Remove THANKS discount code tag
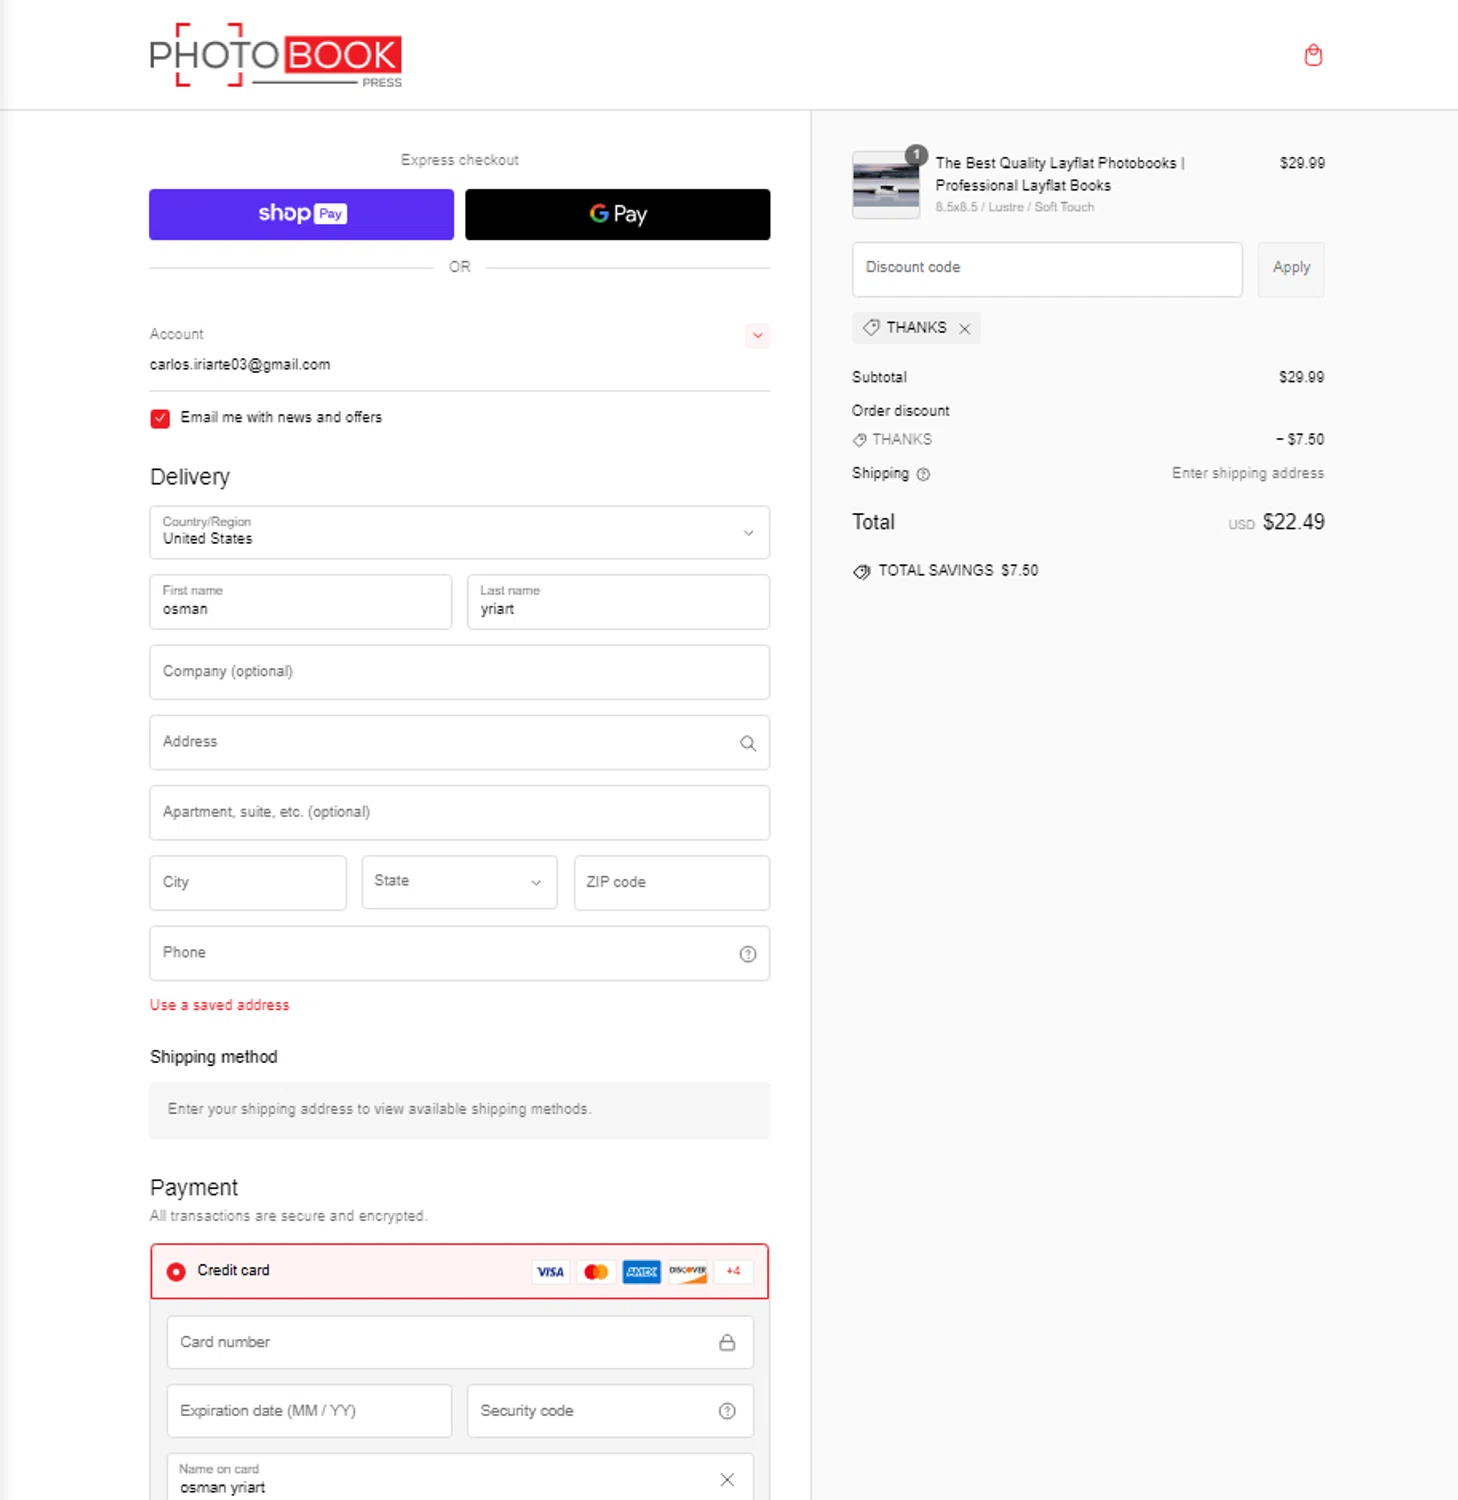 point(964,328)
